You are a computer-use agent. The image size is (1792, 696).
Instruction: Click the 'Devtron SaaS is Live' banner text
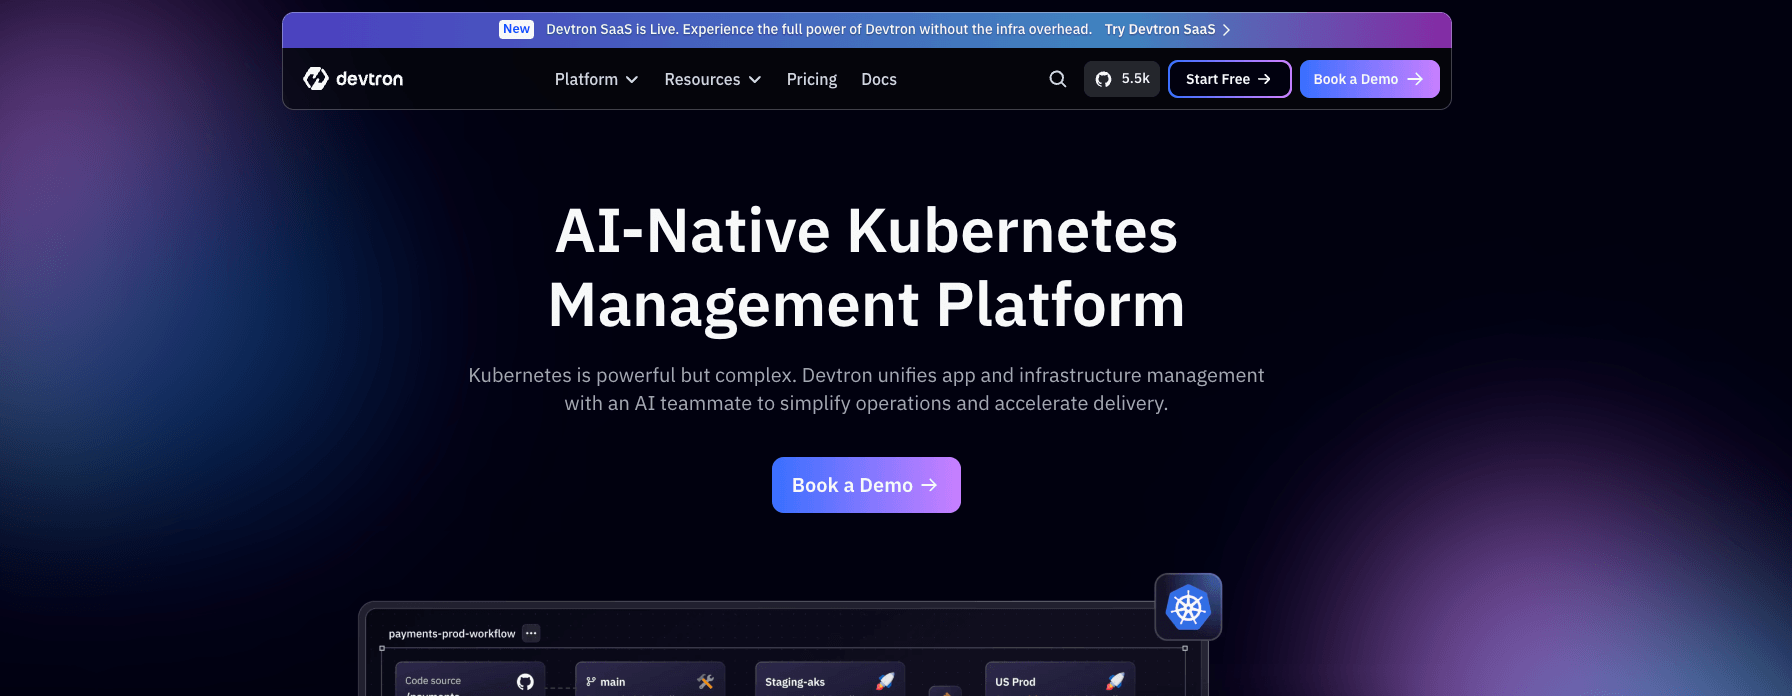pos(819,29)
